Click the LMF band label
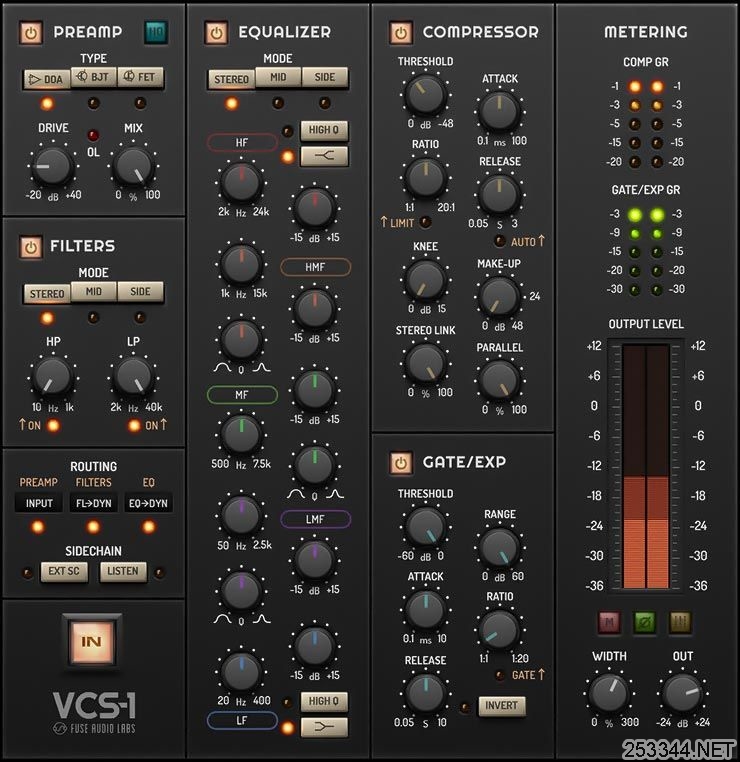 click(315, 519)
